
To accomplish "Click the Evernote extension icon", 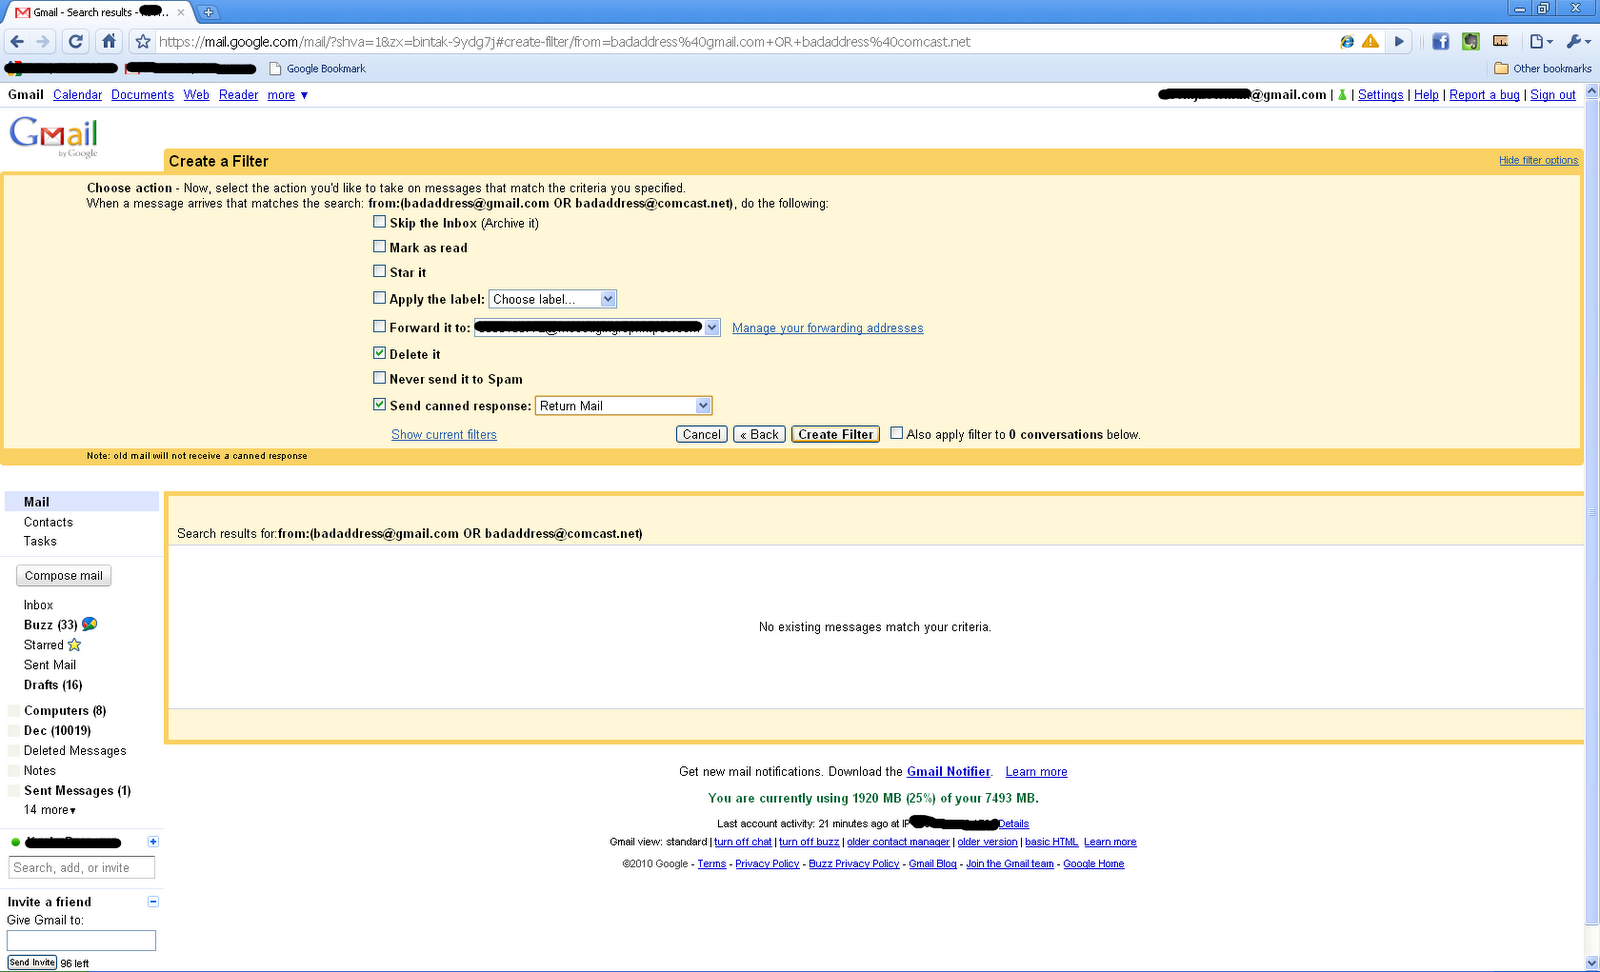I will (1469, 42).
